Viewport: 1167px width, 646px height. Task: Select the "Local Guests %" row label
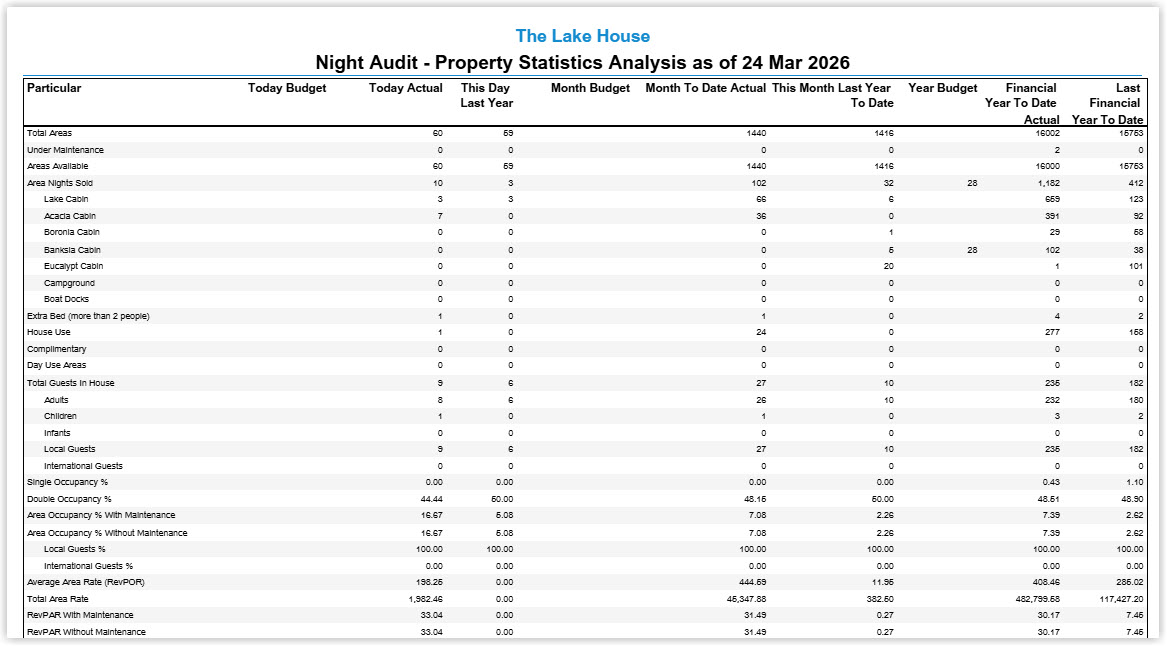[74, 549]
